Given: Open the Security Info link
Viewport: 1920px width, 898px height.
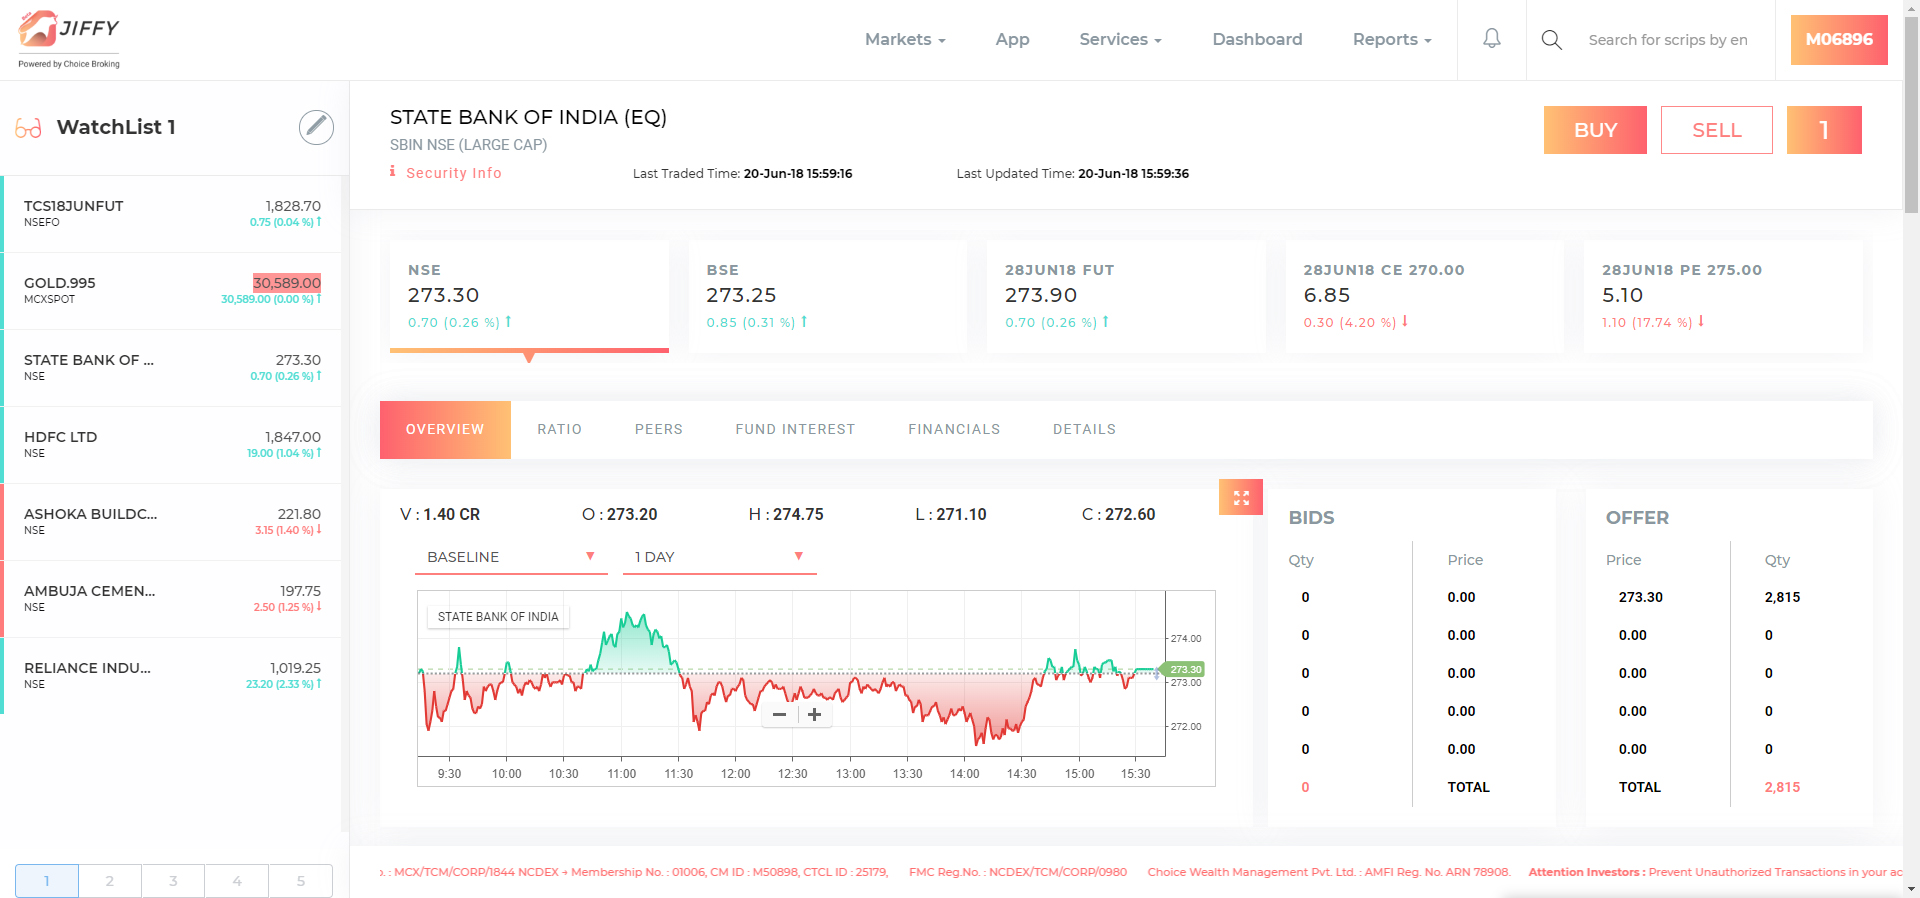Looking at the screenshot, I should point(454,173).
